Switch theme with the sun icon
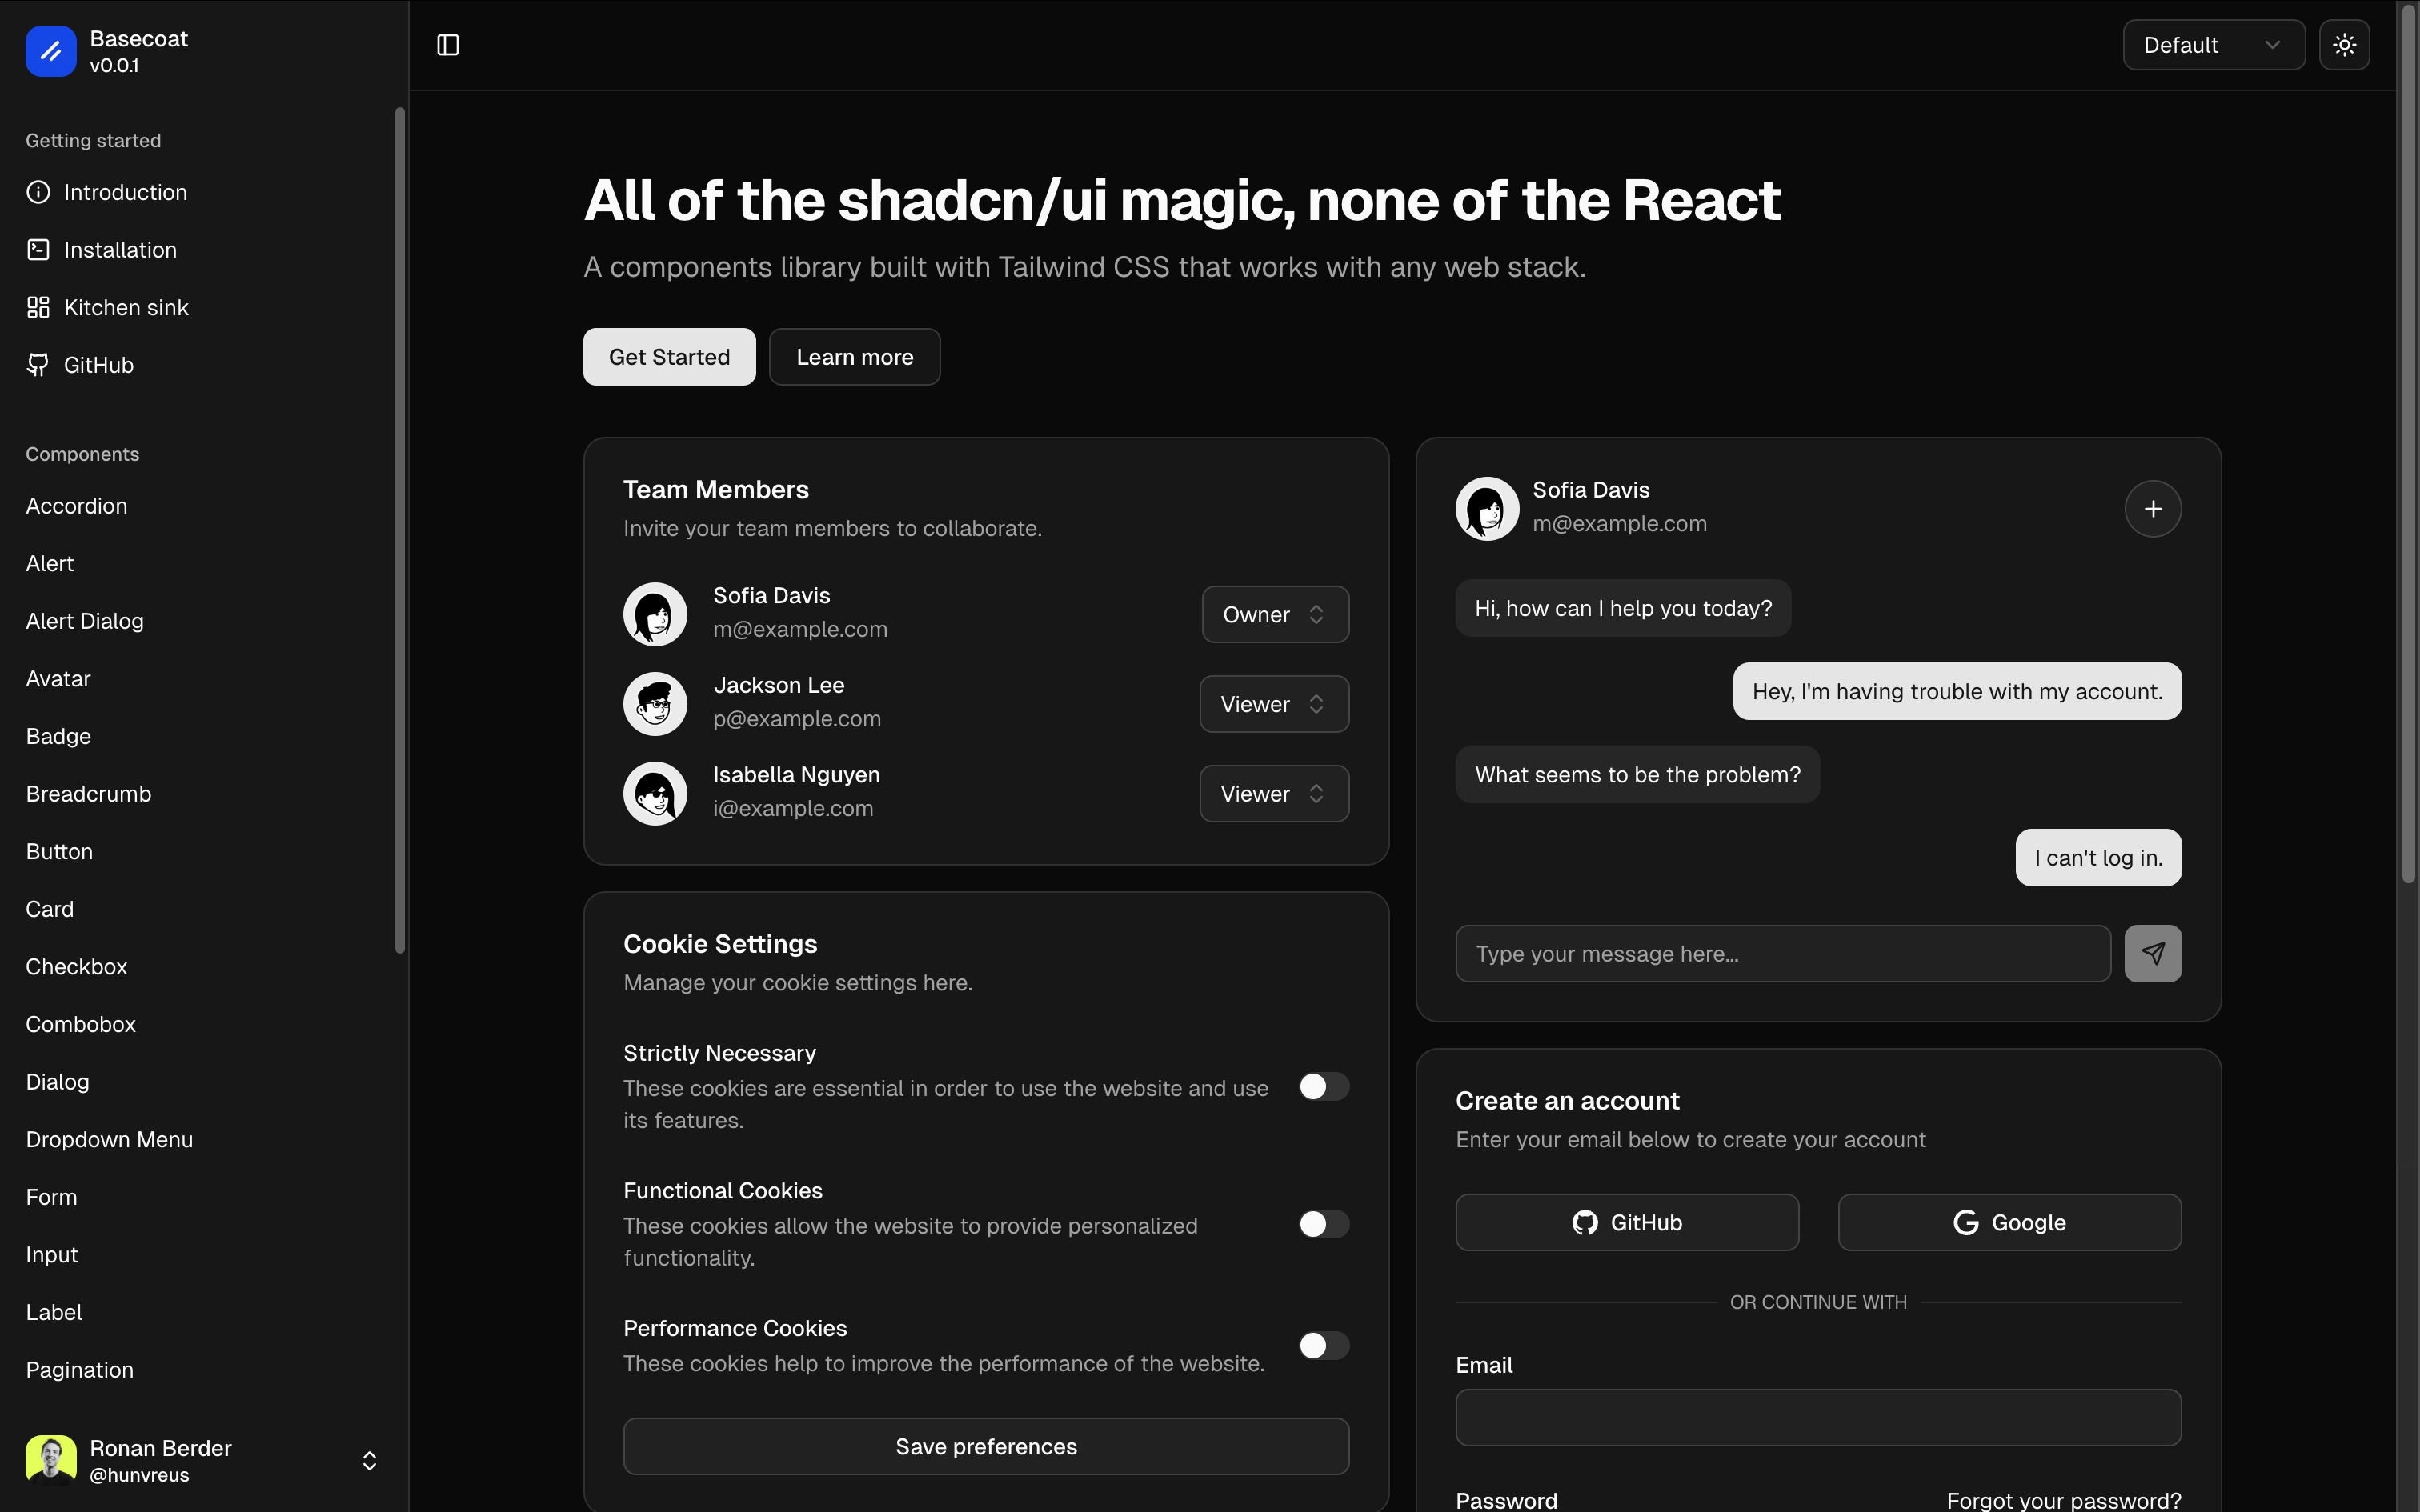The image size is (2420, 1512). pos(2344,45)
